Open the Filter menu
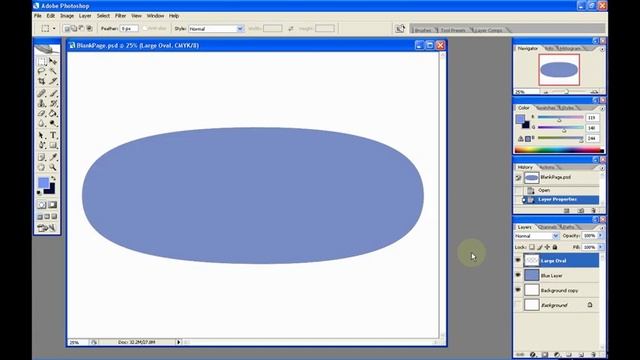640x360 pixels. pos(120,16)
